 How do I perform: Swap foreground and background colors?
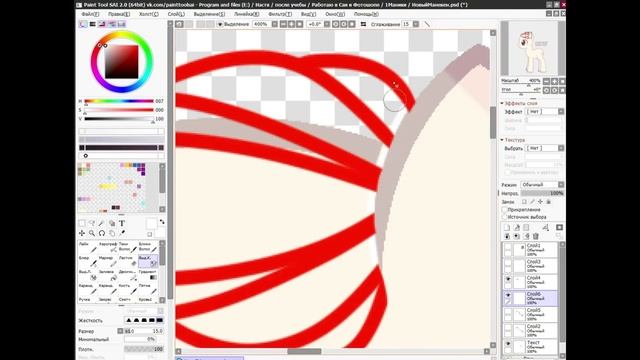tap(162, 222)
